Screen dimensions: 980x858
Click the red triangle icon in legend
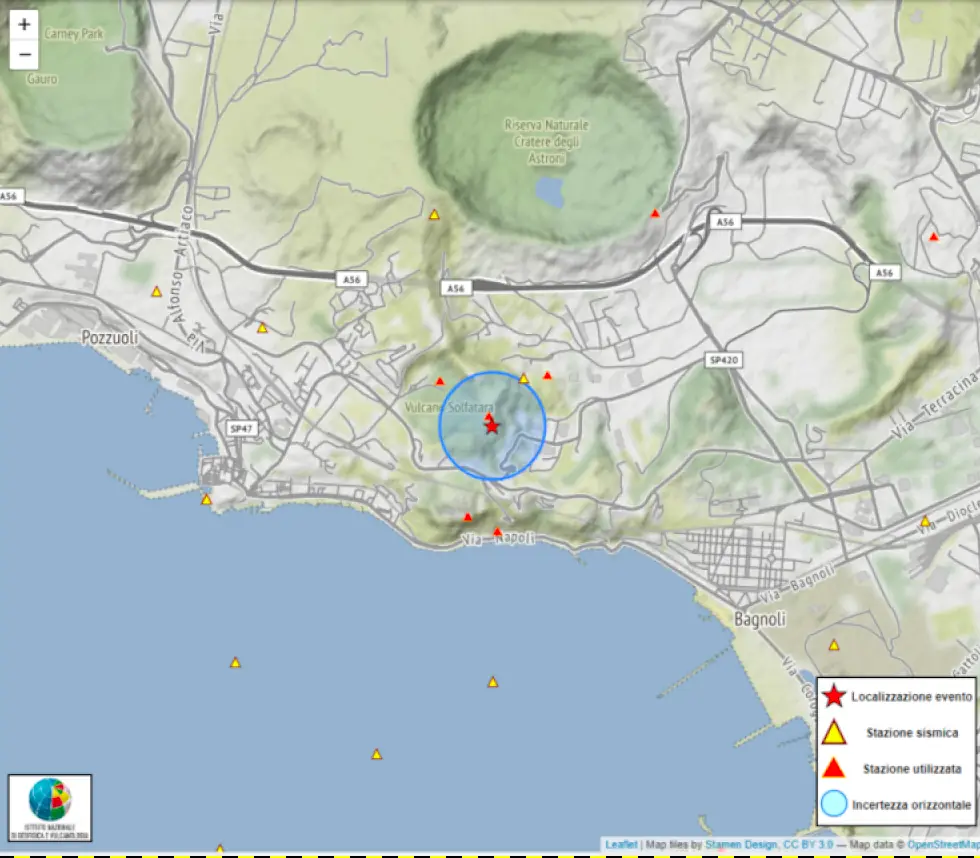pos(834,768)
